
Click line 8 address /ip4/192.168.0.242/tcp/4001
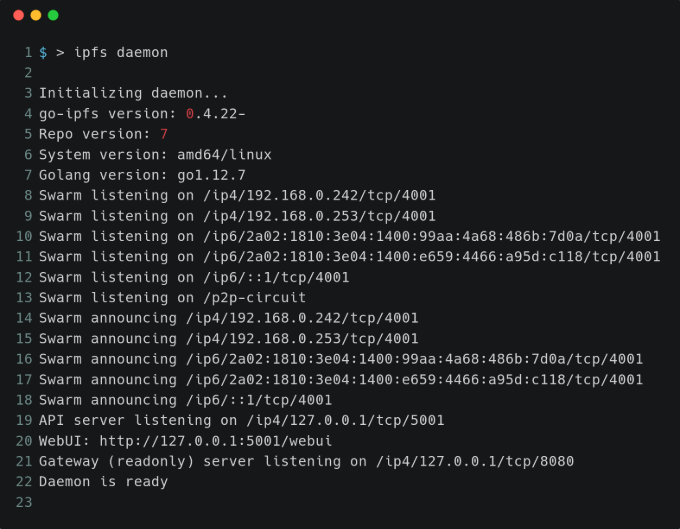(320, 196)
